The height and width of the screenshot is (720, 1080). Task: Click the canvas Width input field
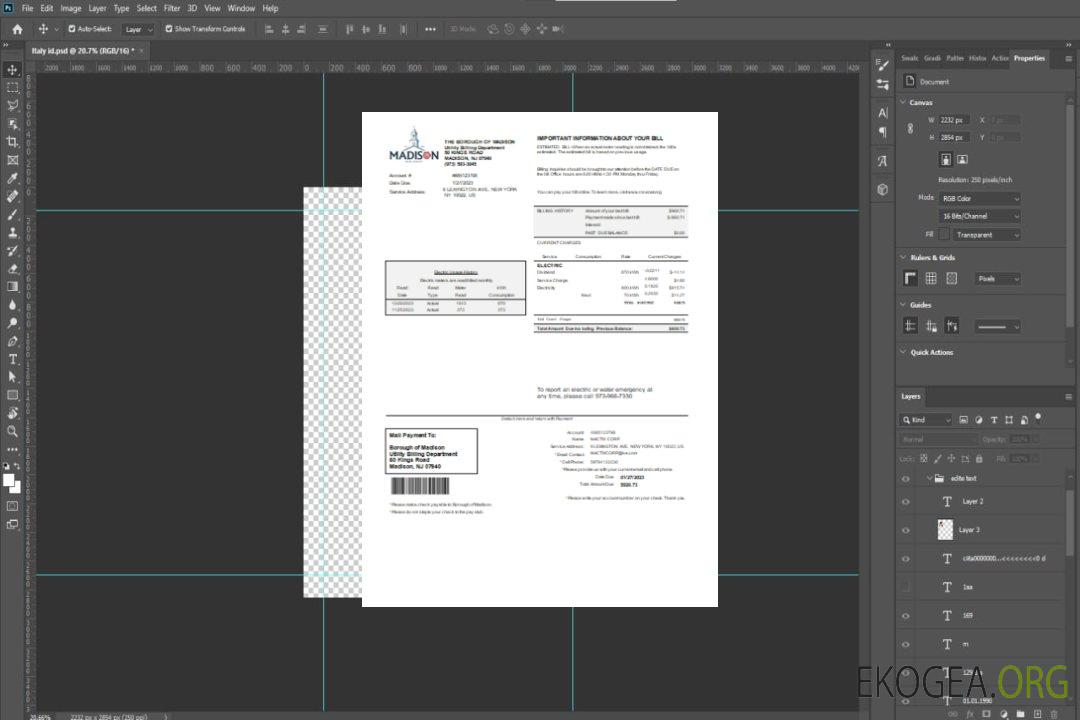[954, 120]
